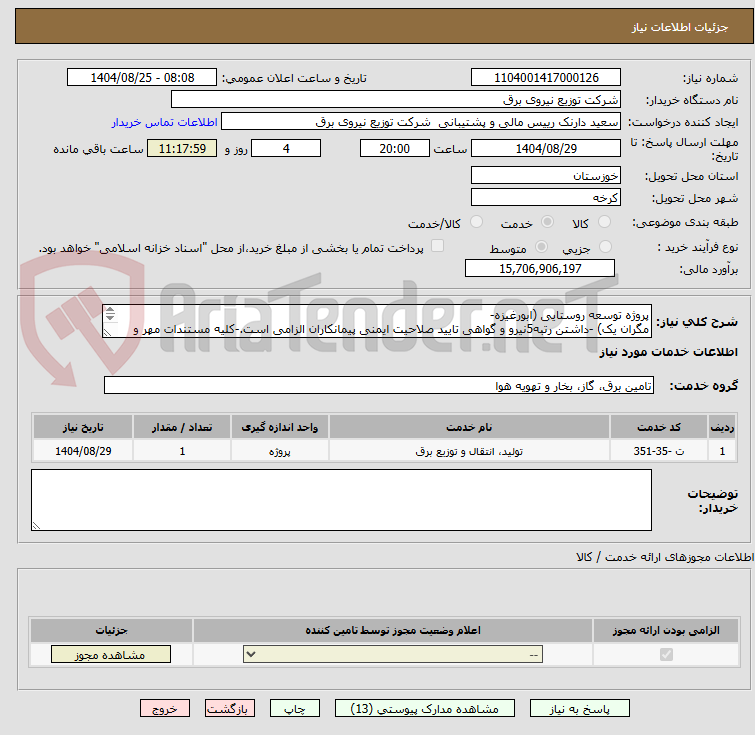Select the 'کالا' radio button
The height and width of the screenshot is (735, 755).
(604, 222)
